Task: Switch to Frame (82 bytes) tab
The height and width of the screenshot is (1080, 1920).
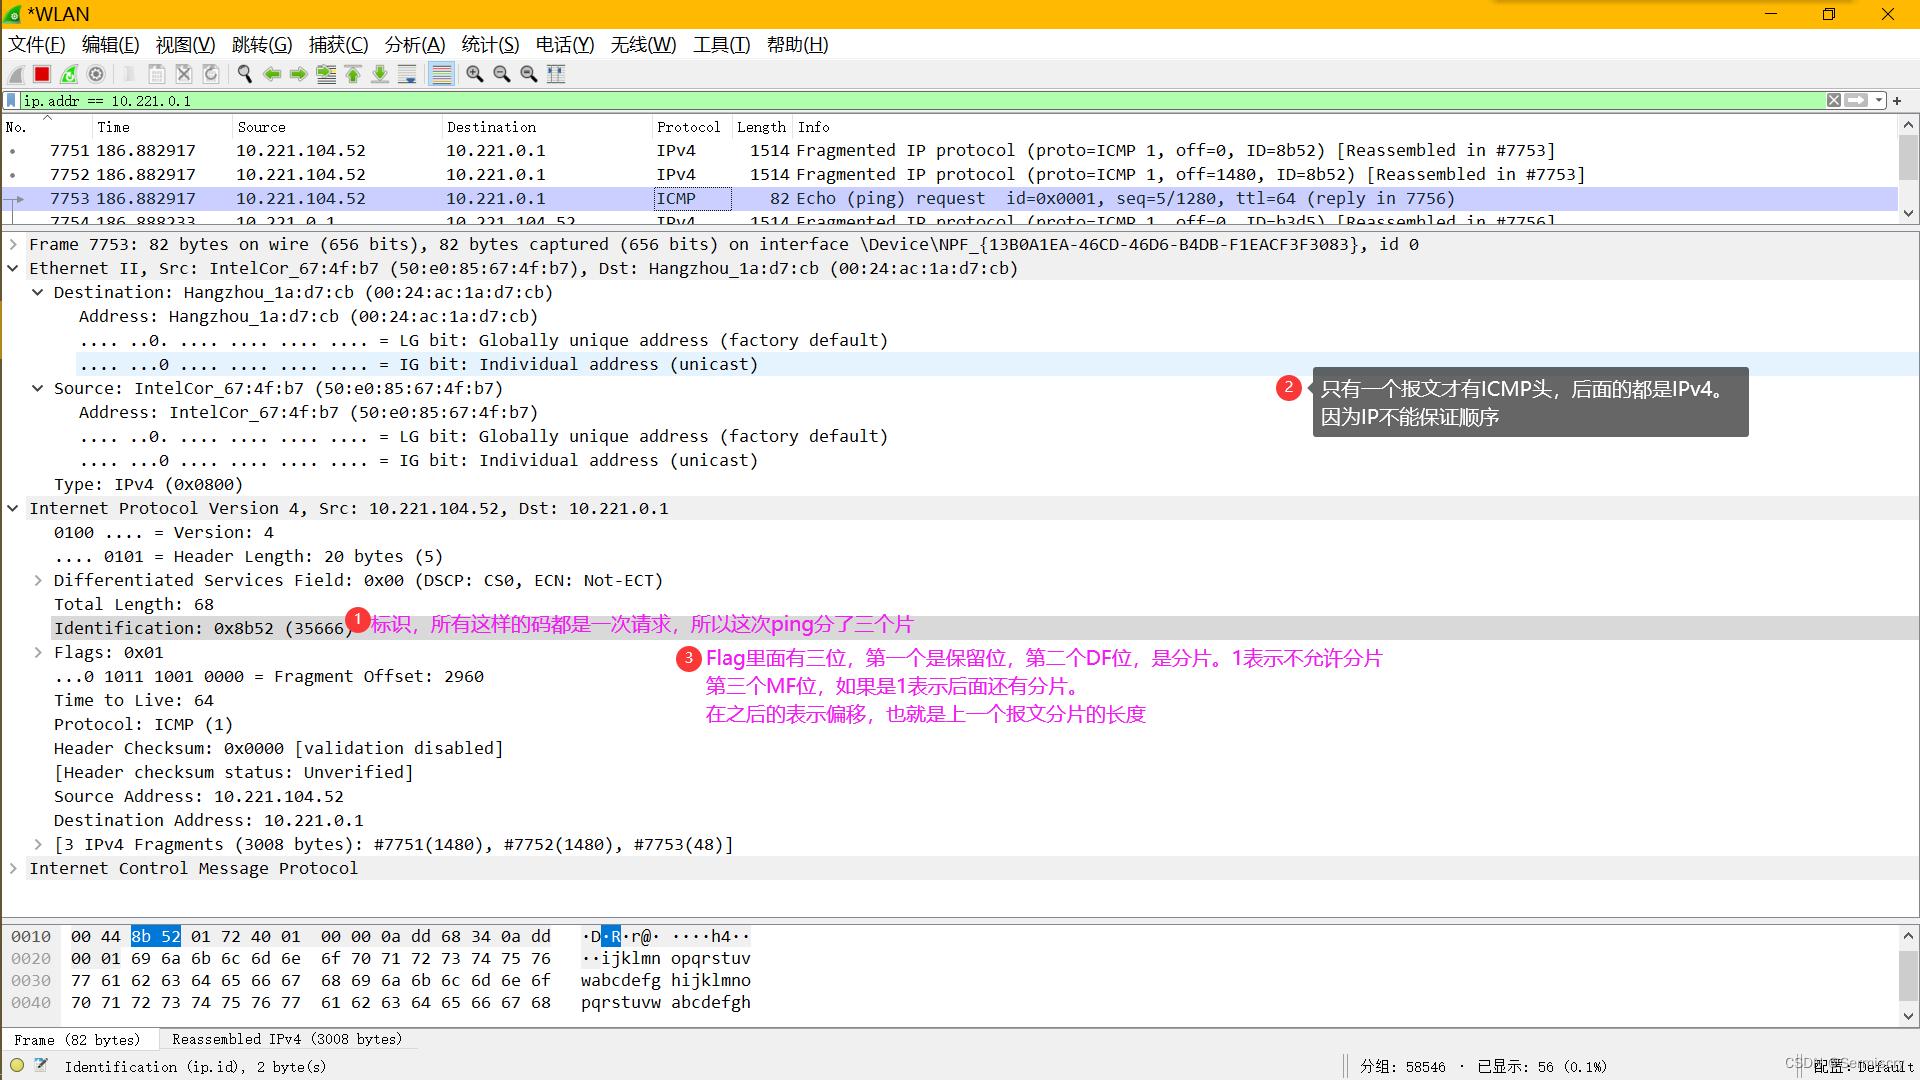Action: (78, 1040)
